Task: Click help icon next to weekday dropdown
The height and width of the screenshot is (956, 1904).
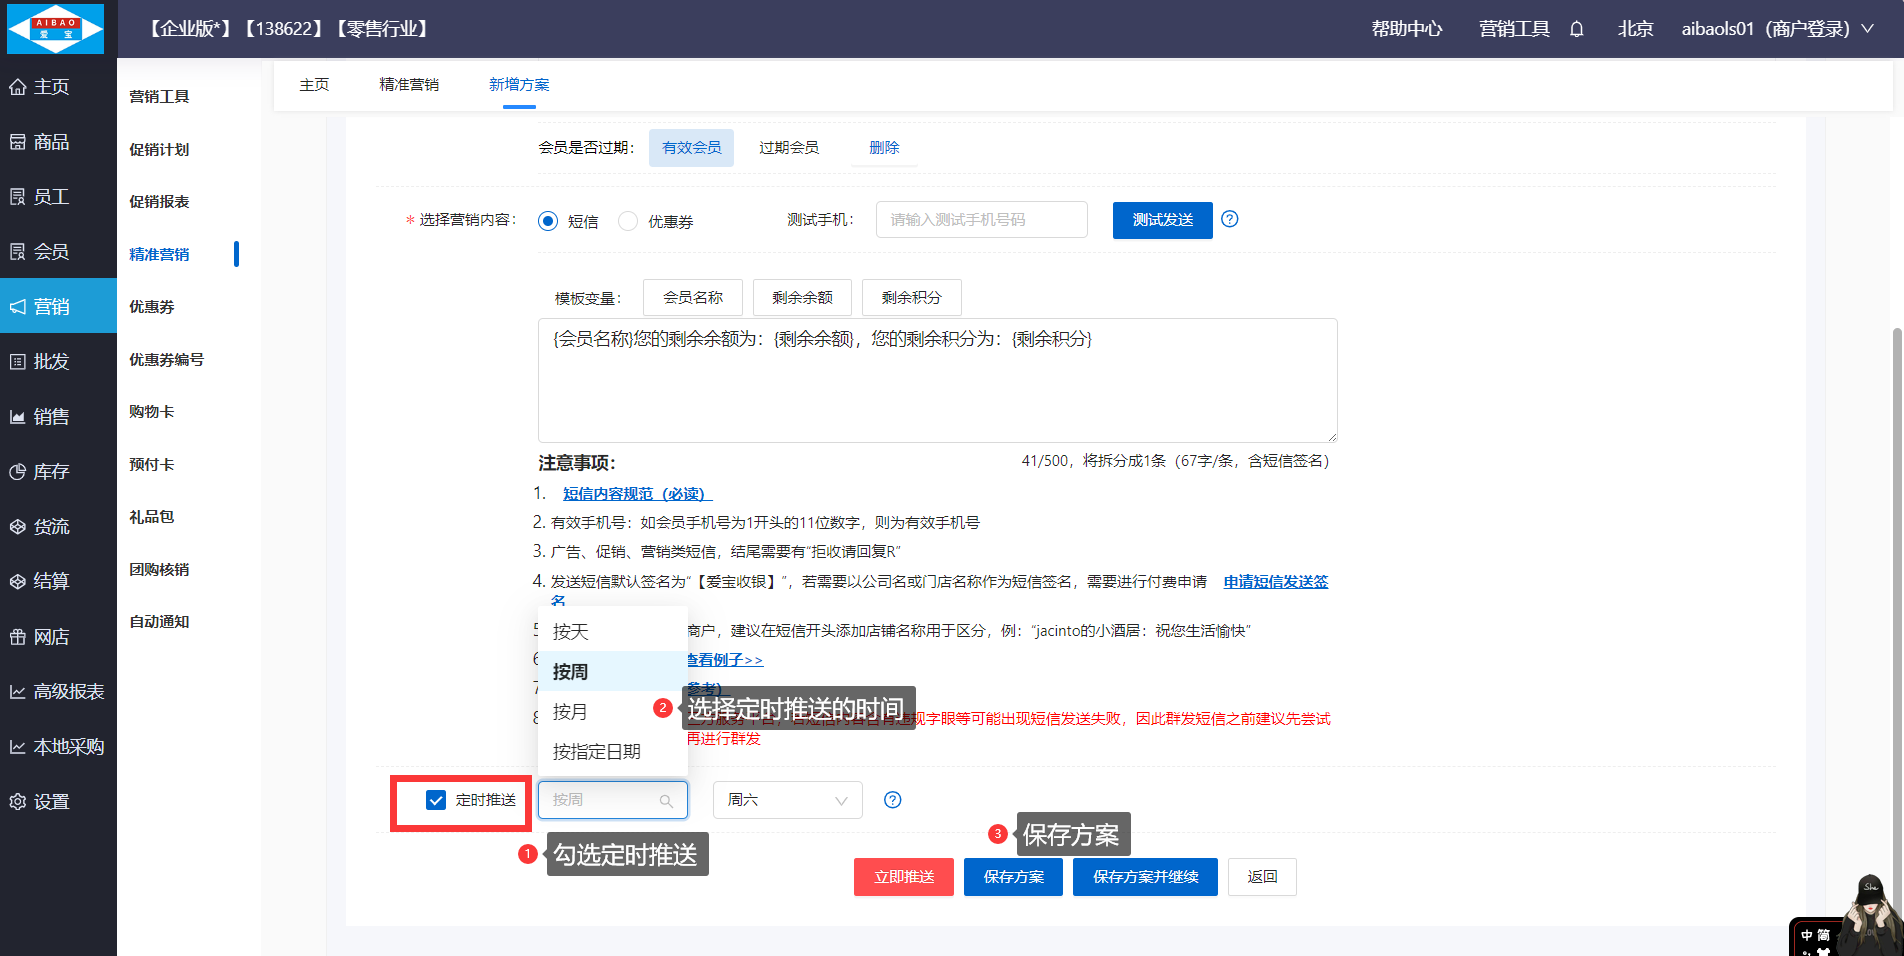Action: pyautogui.click(x=893, y=800)
